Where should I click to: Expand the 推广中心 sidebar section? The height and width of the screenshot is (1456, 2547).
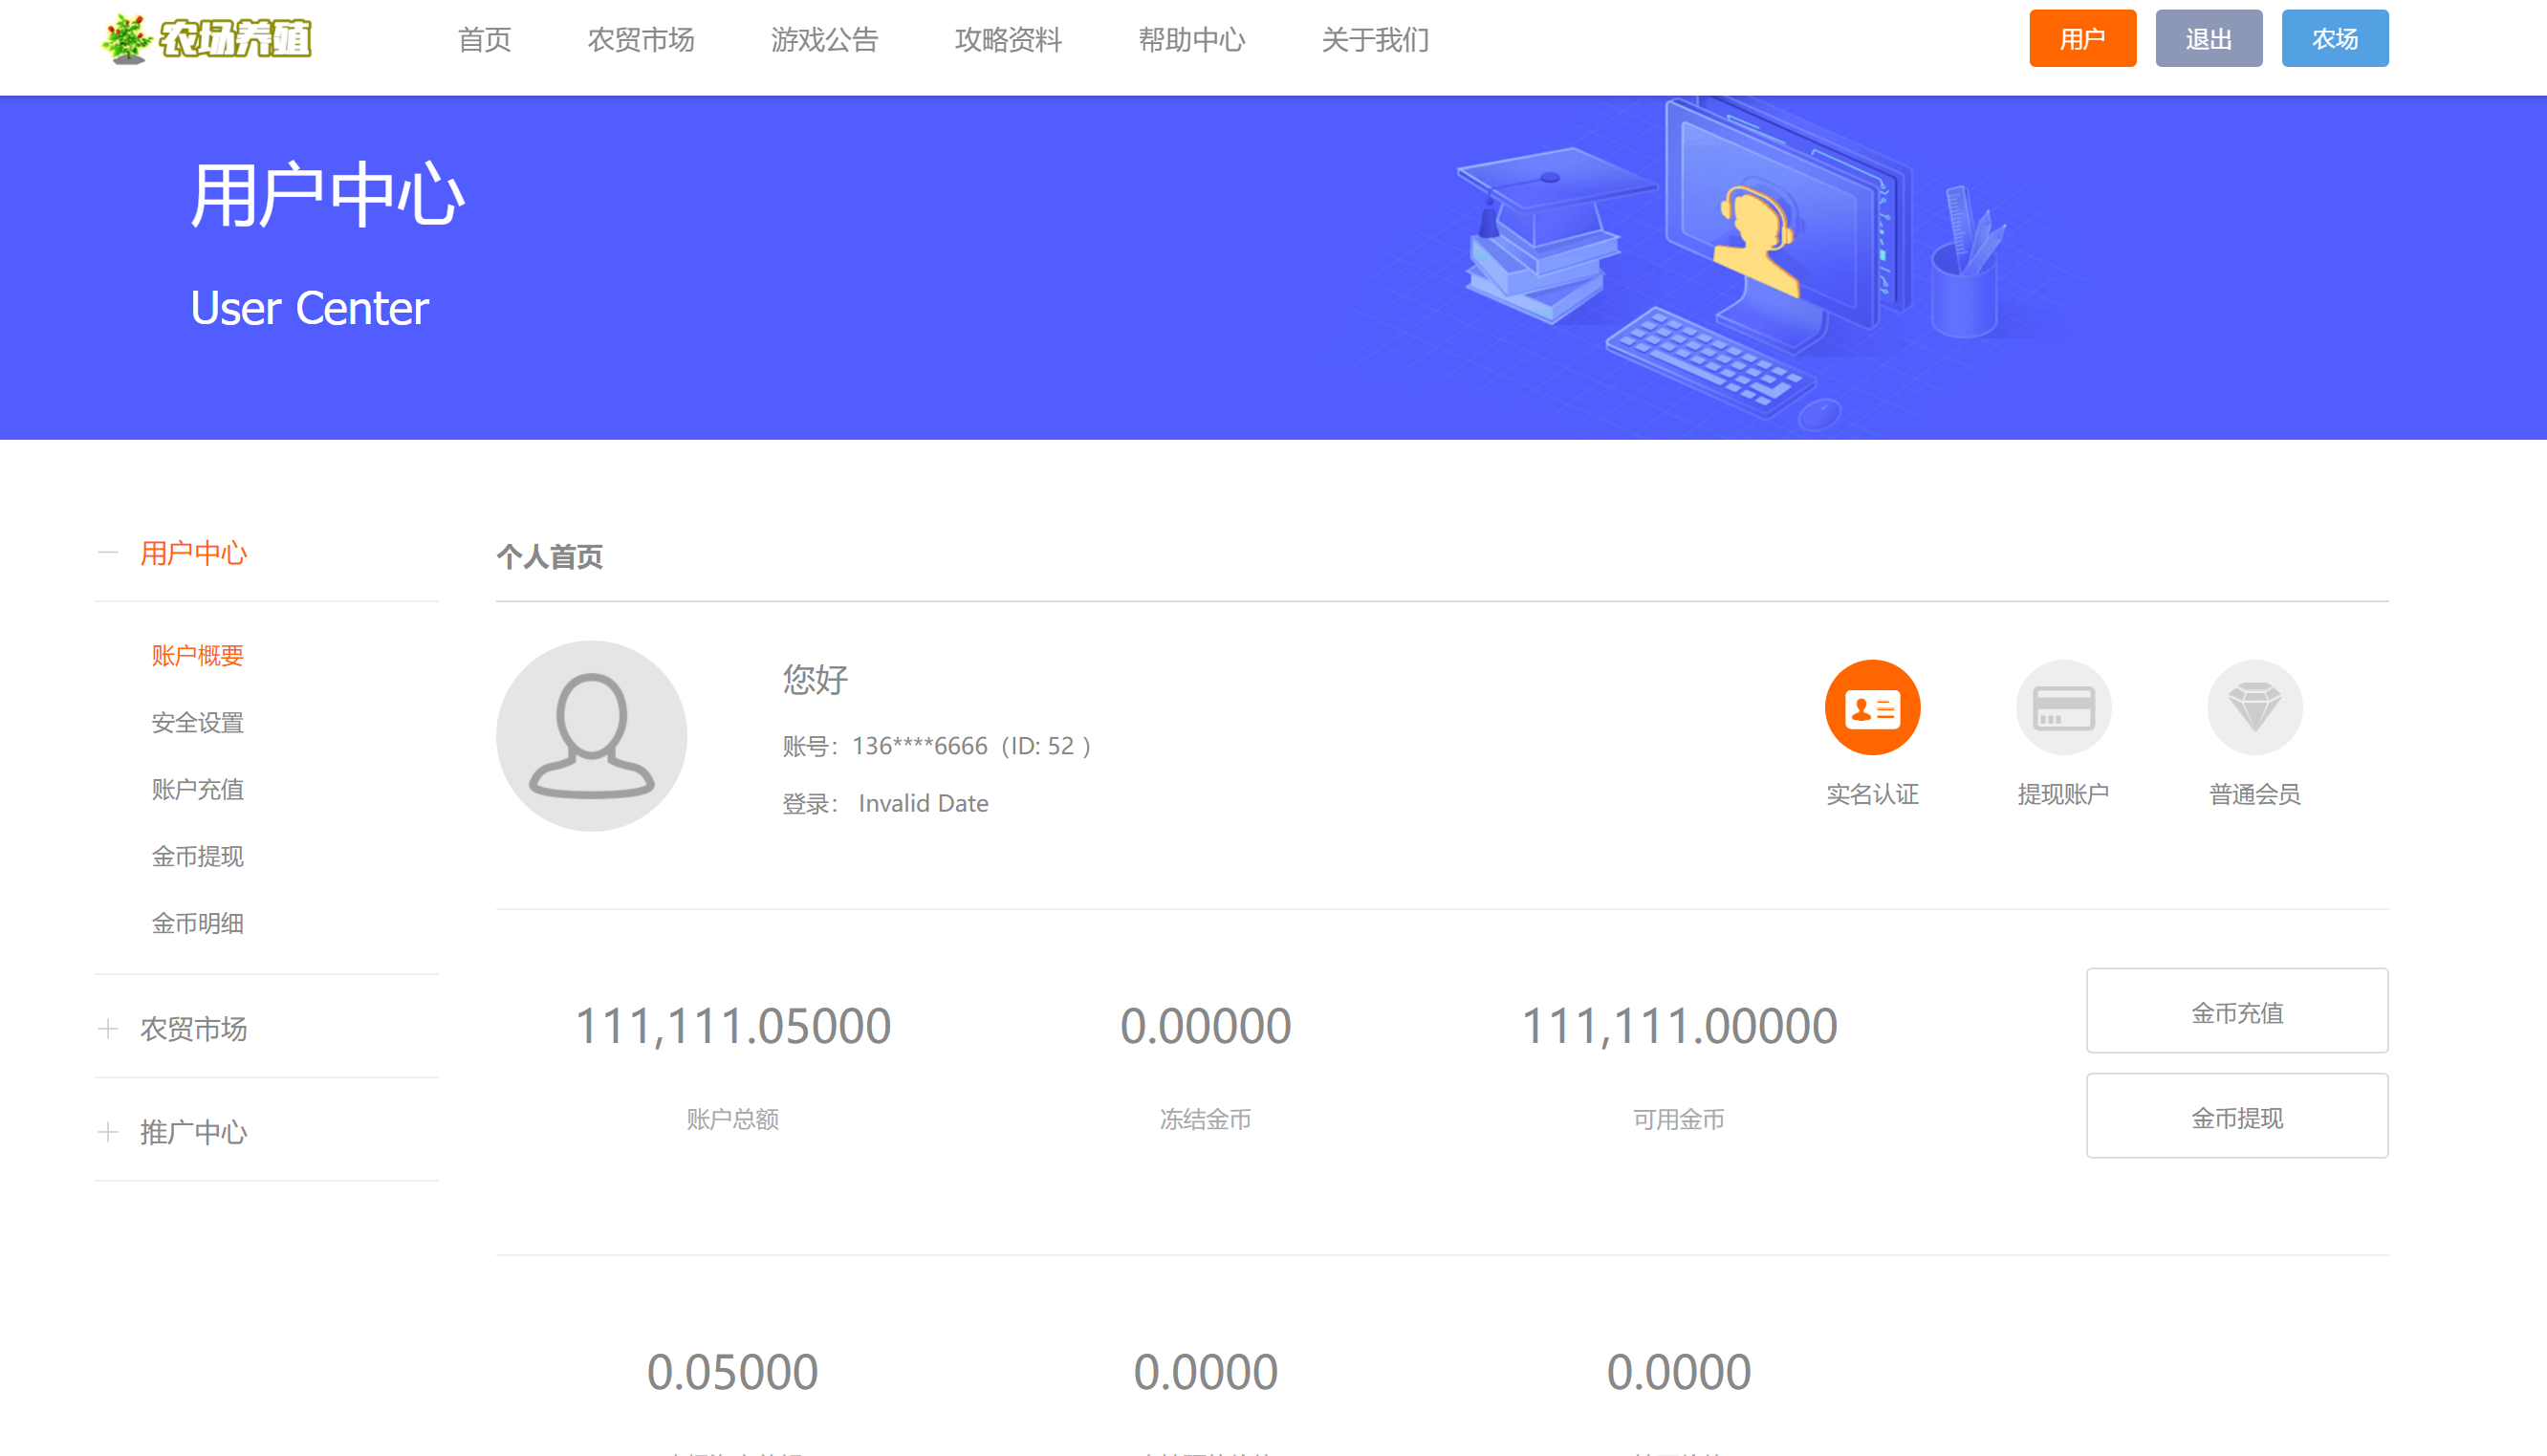108,1131
